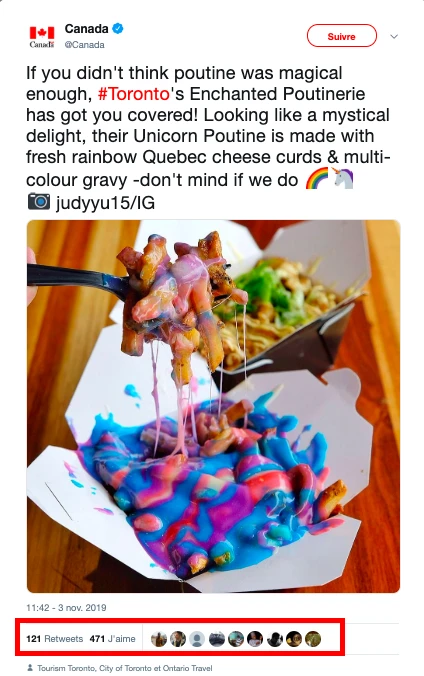The height and width of the screenshot is (676, 424).
Task: Open the first liker avatar after J'aime
Action: pyautogui.click(x=159, y=638)
